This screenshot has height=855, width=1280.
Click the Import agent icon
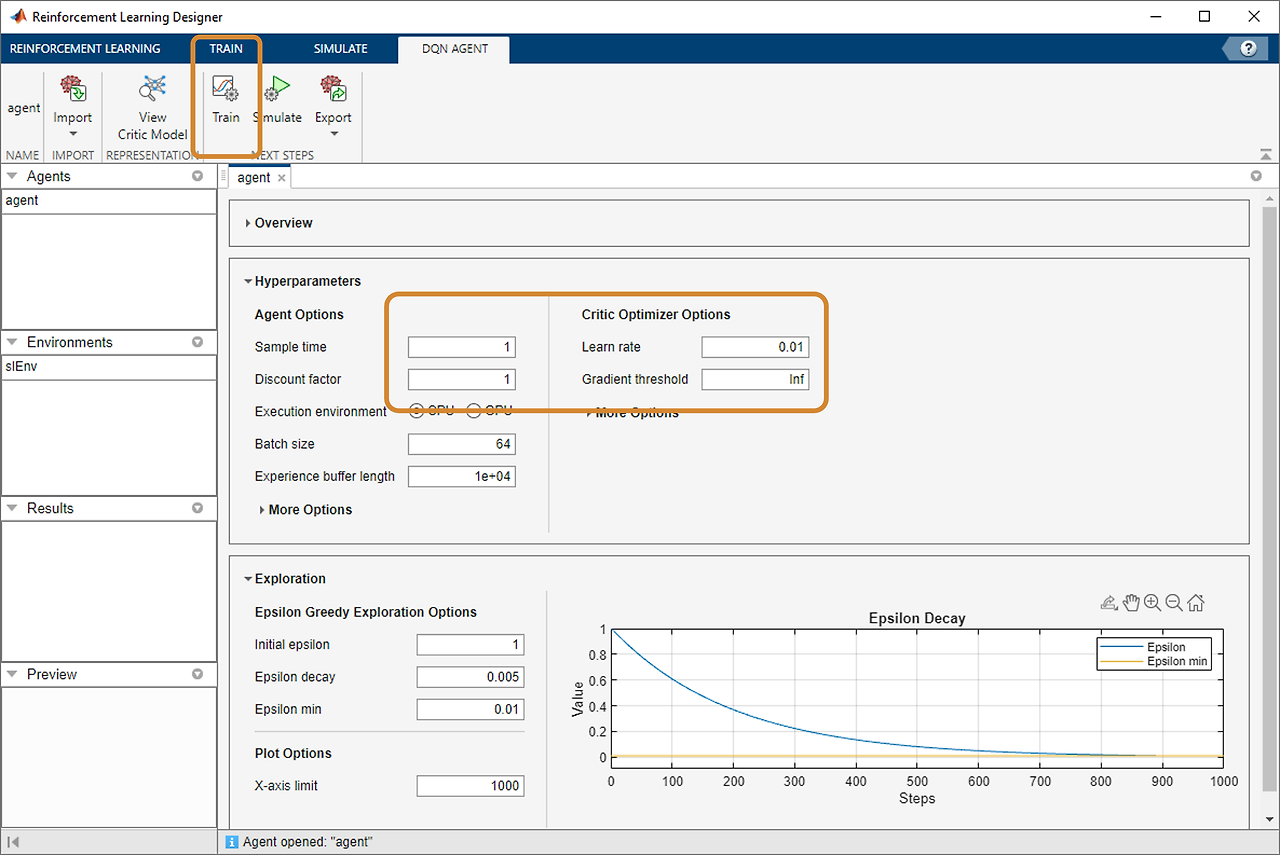[x=72, y=89]
